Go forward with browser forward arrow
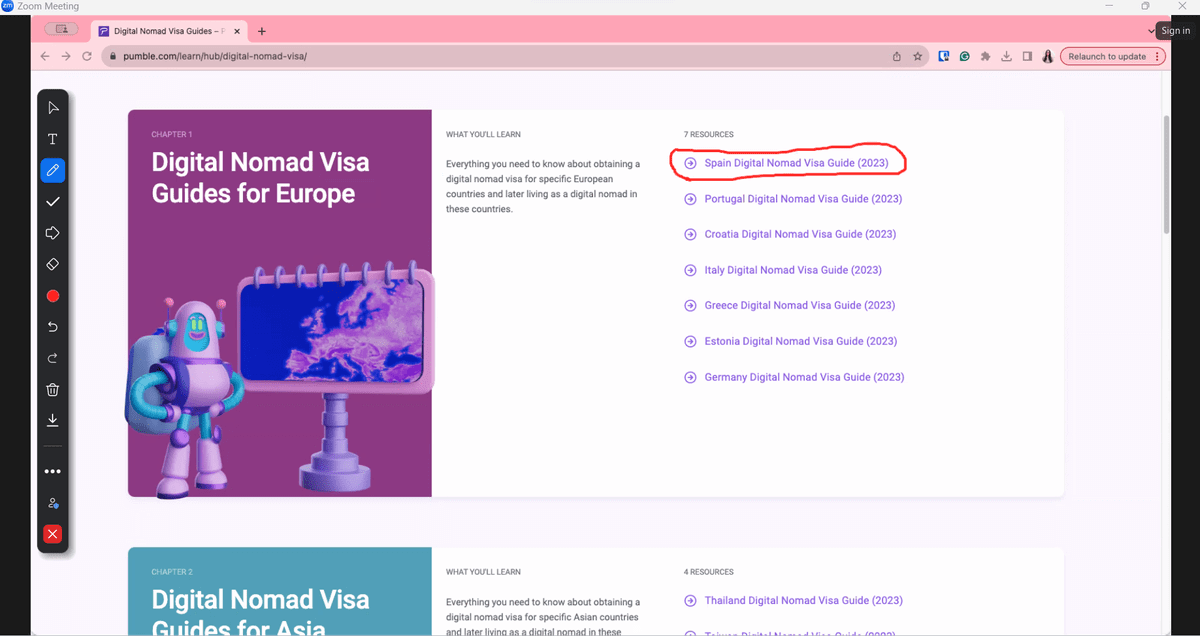1200x636 pixels. [66, 56]
